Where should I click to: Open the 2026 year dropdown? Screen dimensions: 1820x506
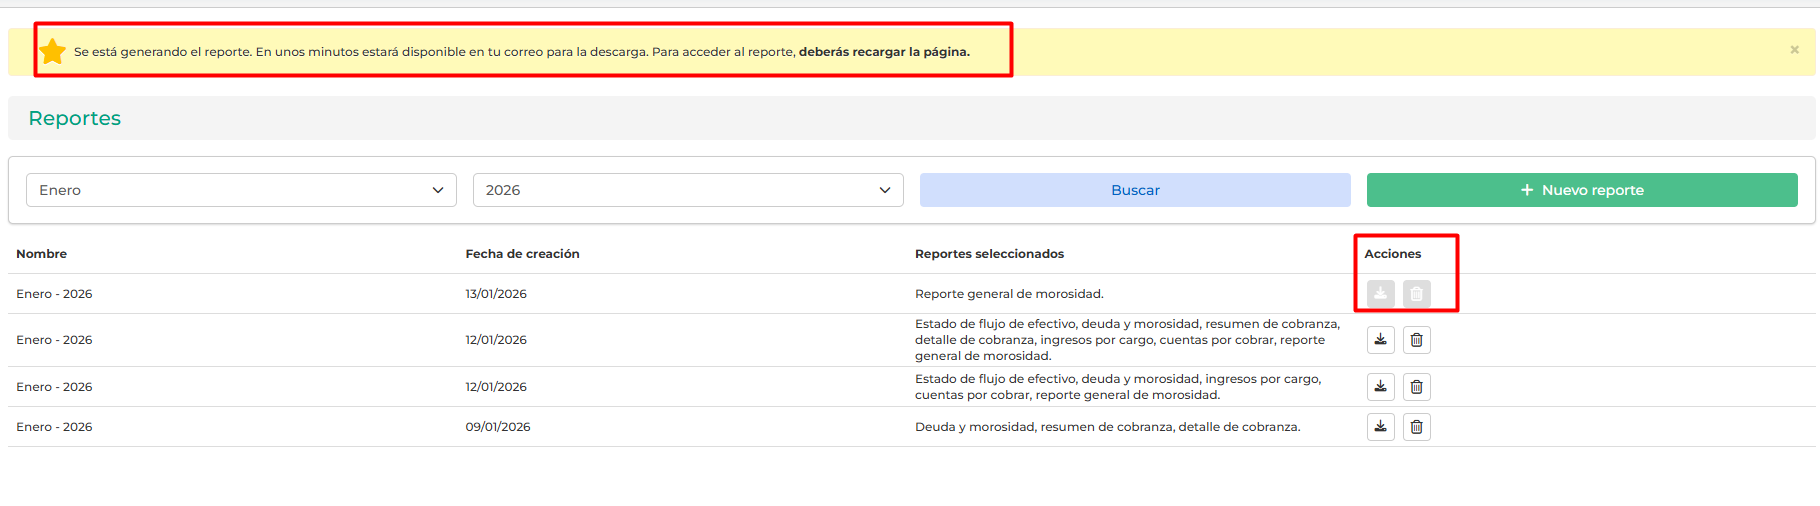pyautogui.click(x=688, y=190)
